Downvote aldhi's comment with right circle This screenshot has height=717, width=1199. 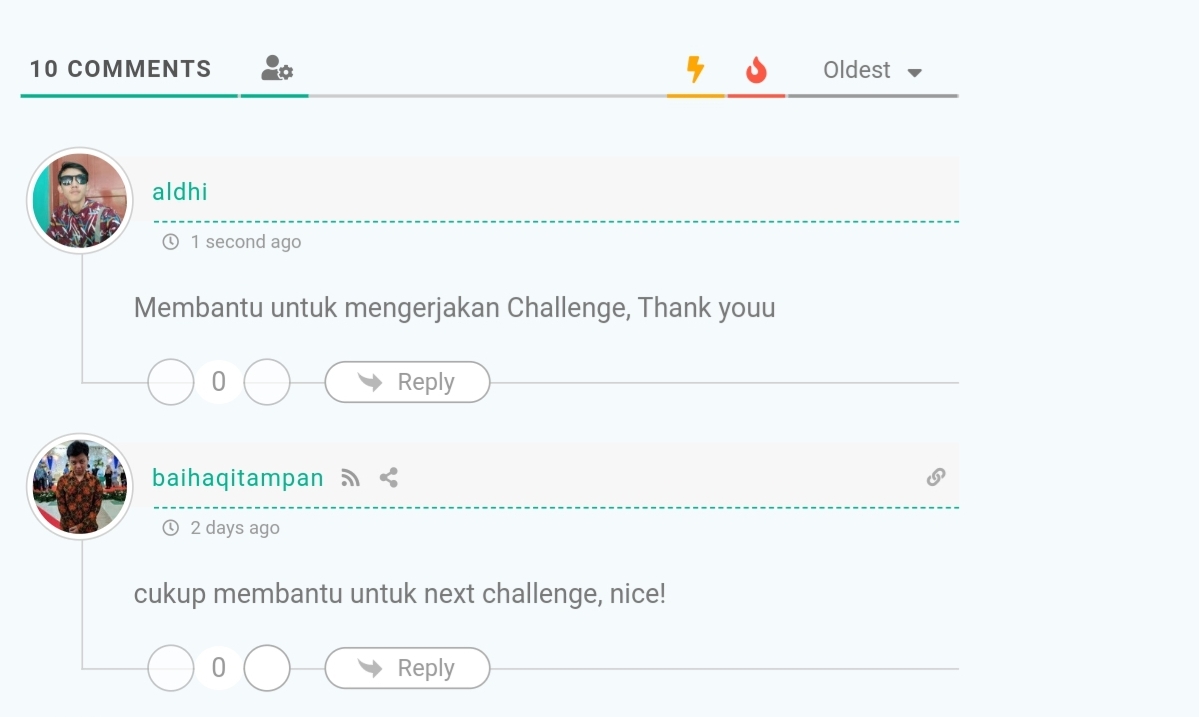[x=267, y=381]
